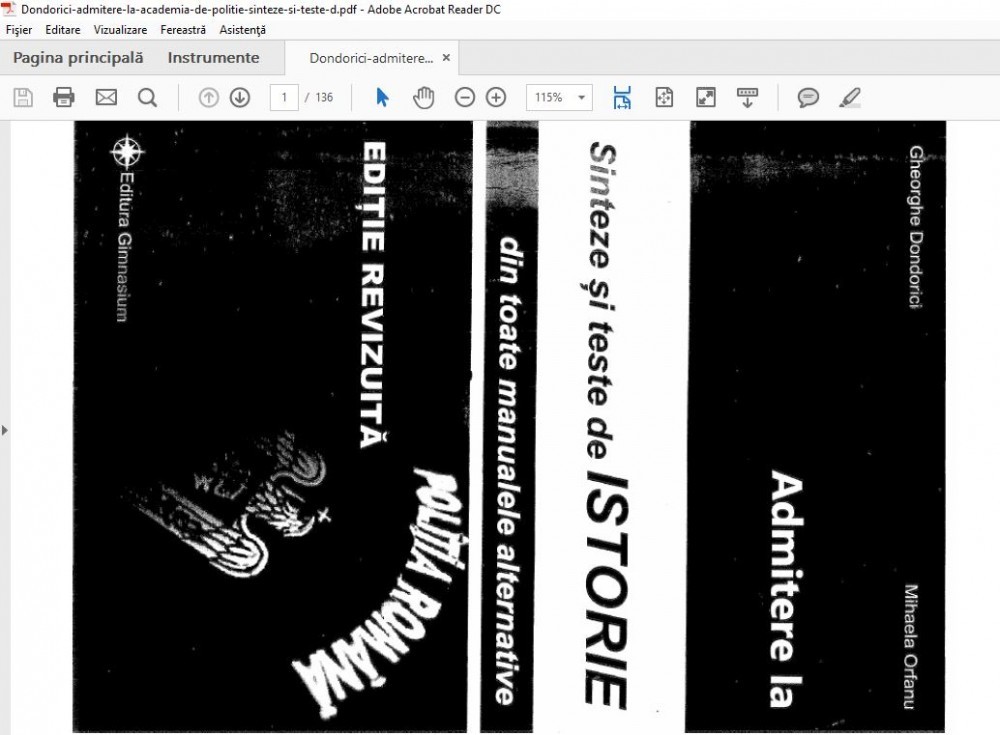This screenshot has width=1000, height=735.
Task: Select the Highlight text pen tool
Action: pos(850,98)
